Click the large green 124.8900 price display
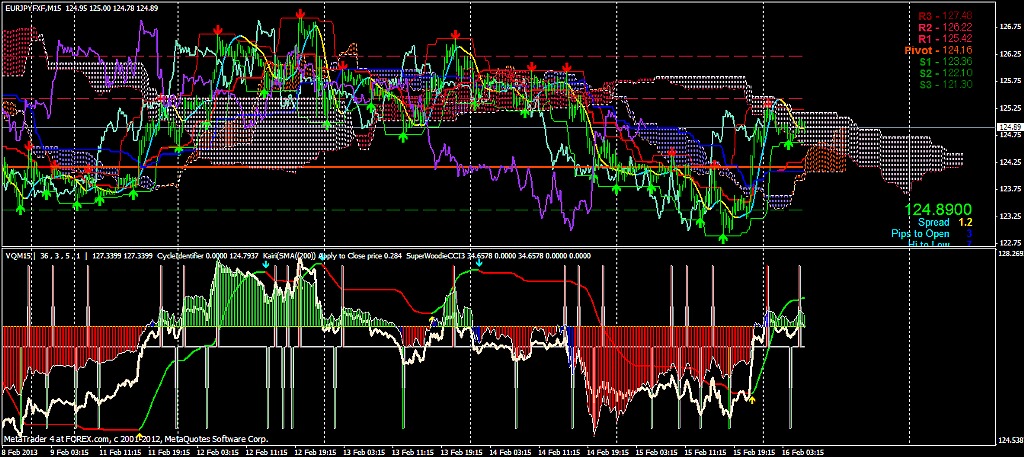Screen dimensions: 1024x457 pos(938,208)
